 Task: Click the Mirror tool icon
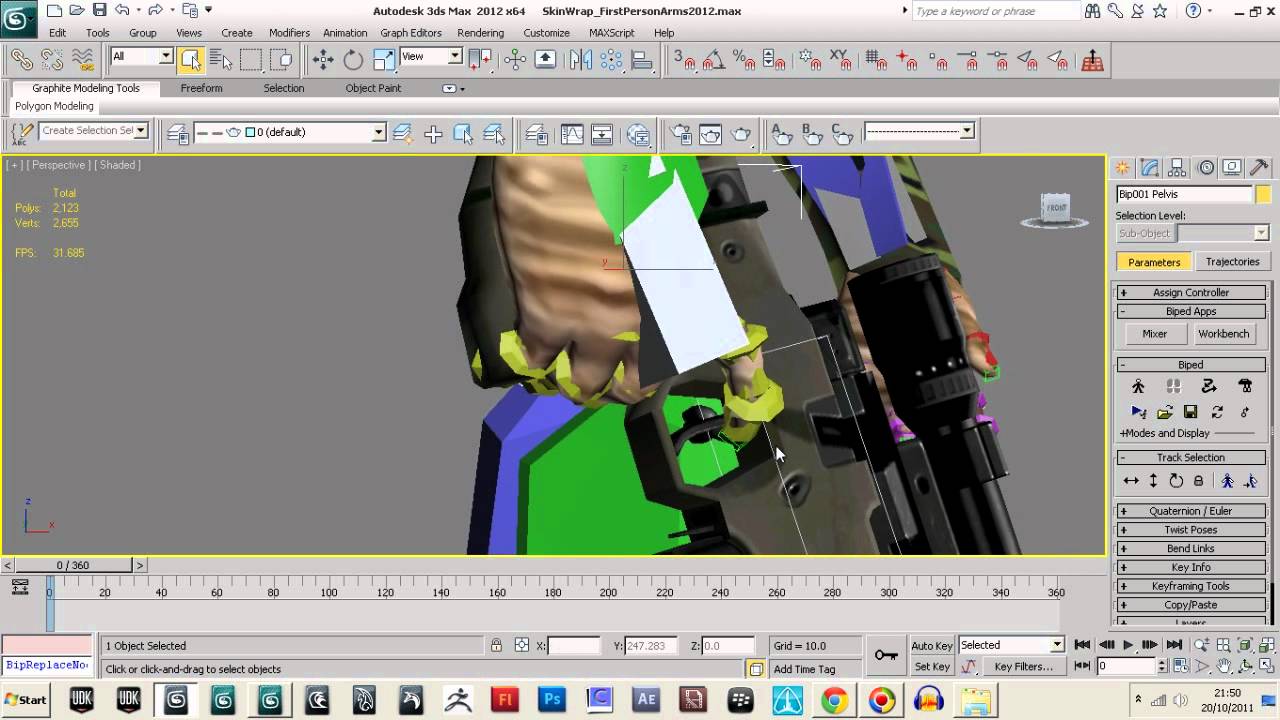pos(580,60)
